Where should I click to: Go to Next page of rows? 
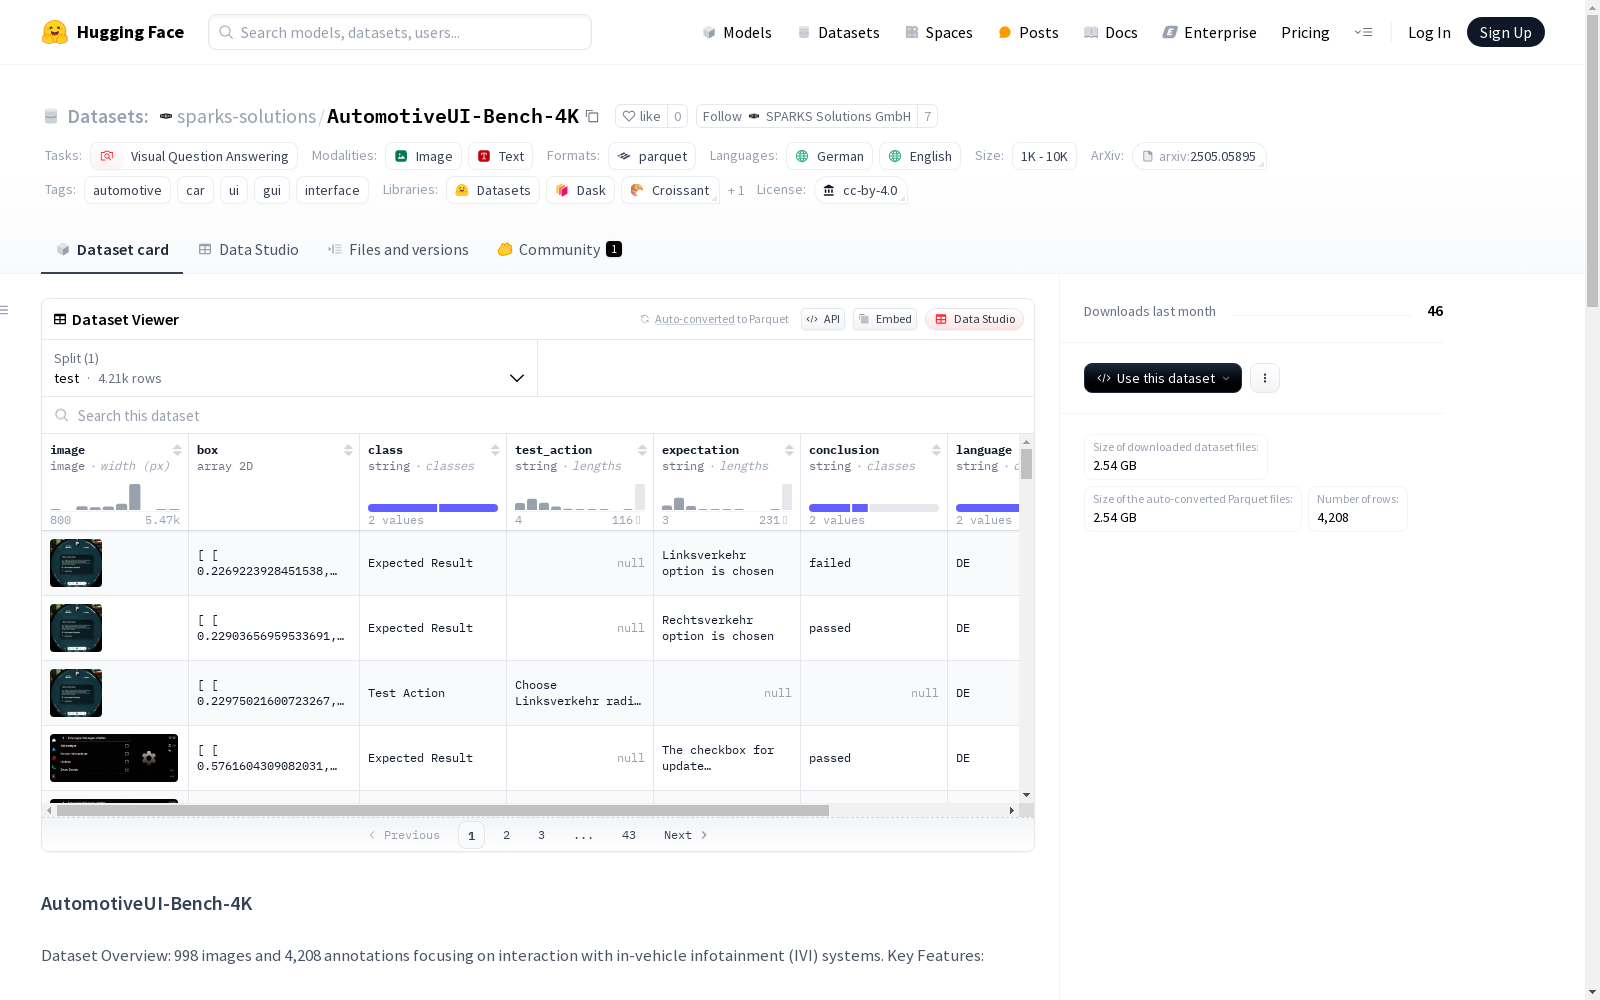tap(685, 835)
